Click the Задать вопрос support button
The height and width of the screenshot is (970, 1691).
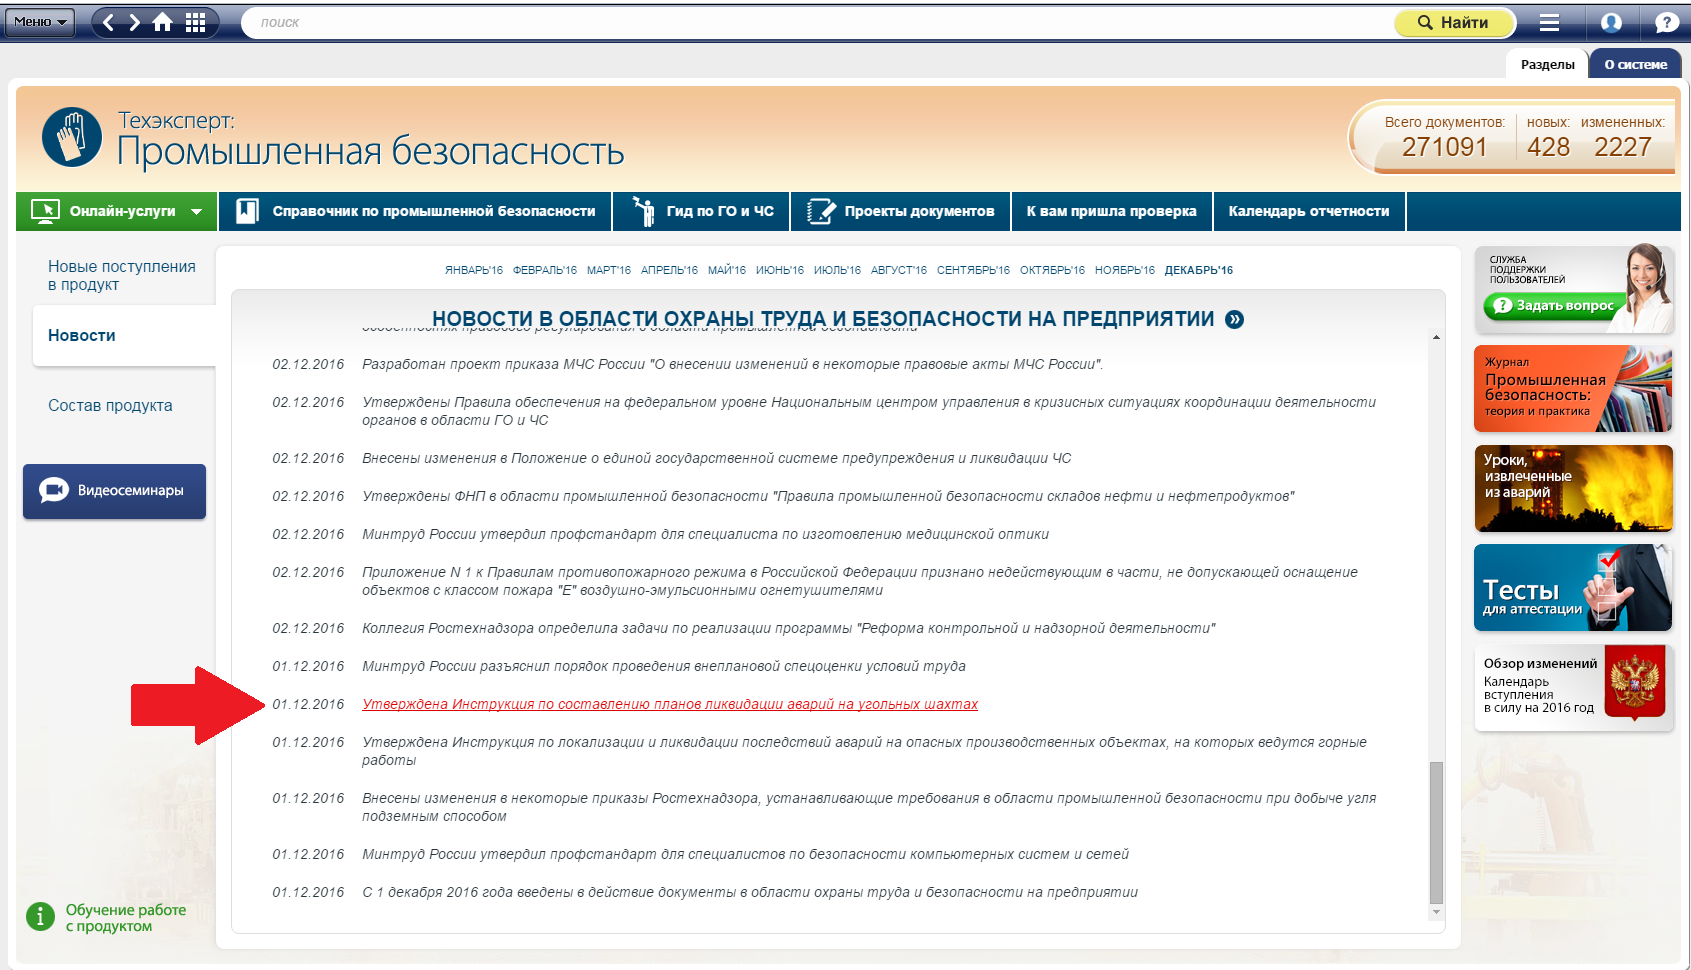click(x=1555, y=306)
